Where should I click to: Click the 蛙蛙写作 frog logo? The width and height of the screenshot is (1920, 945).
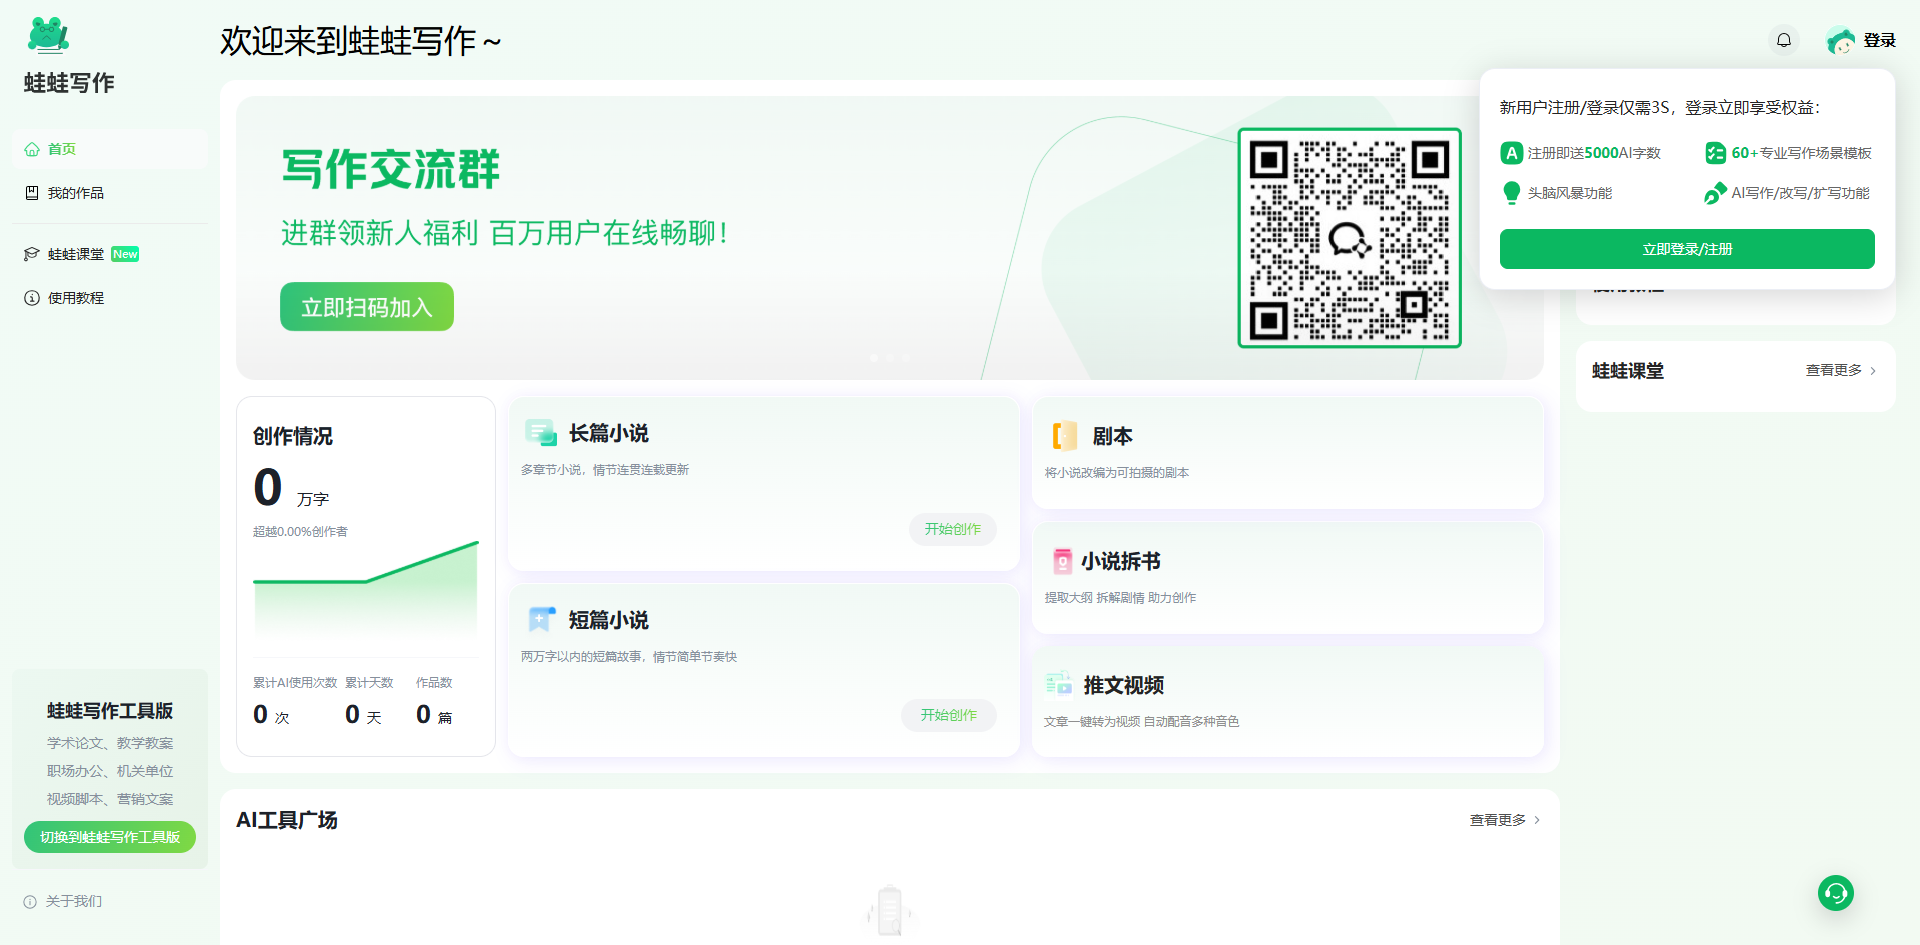click(x=47, y=35)
